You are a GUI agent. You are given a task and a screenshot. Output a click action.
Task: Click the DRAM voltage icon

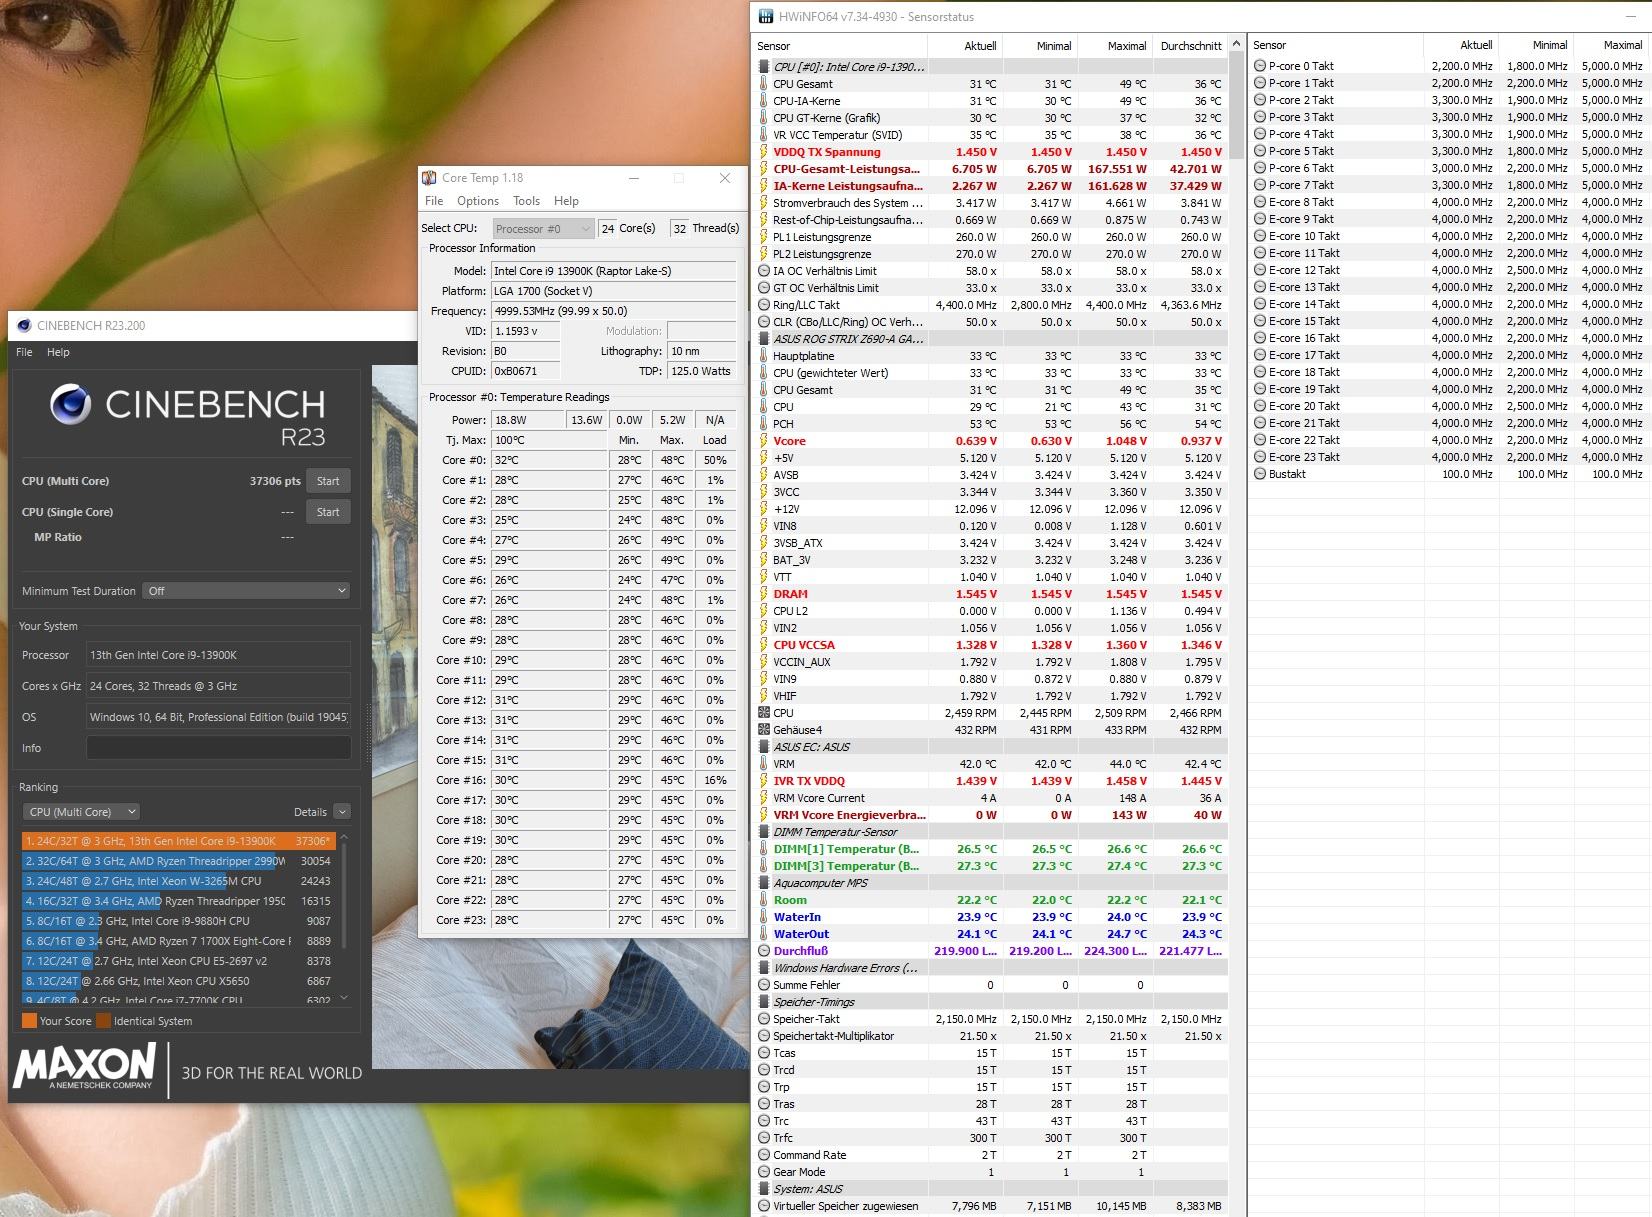click(764, 594)
